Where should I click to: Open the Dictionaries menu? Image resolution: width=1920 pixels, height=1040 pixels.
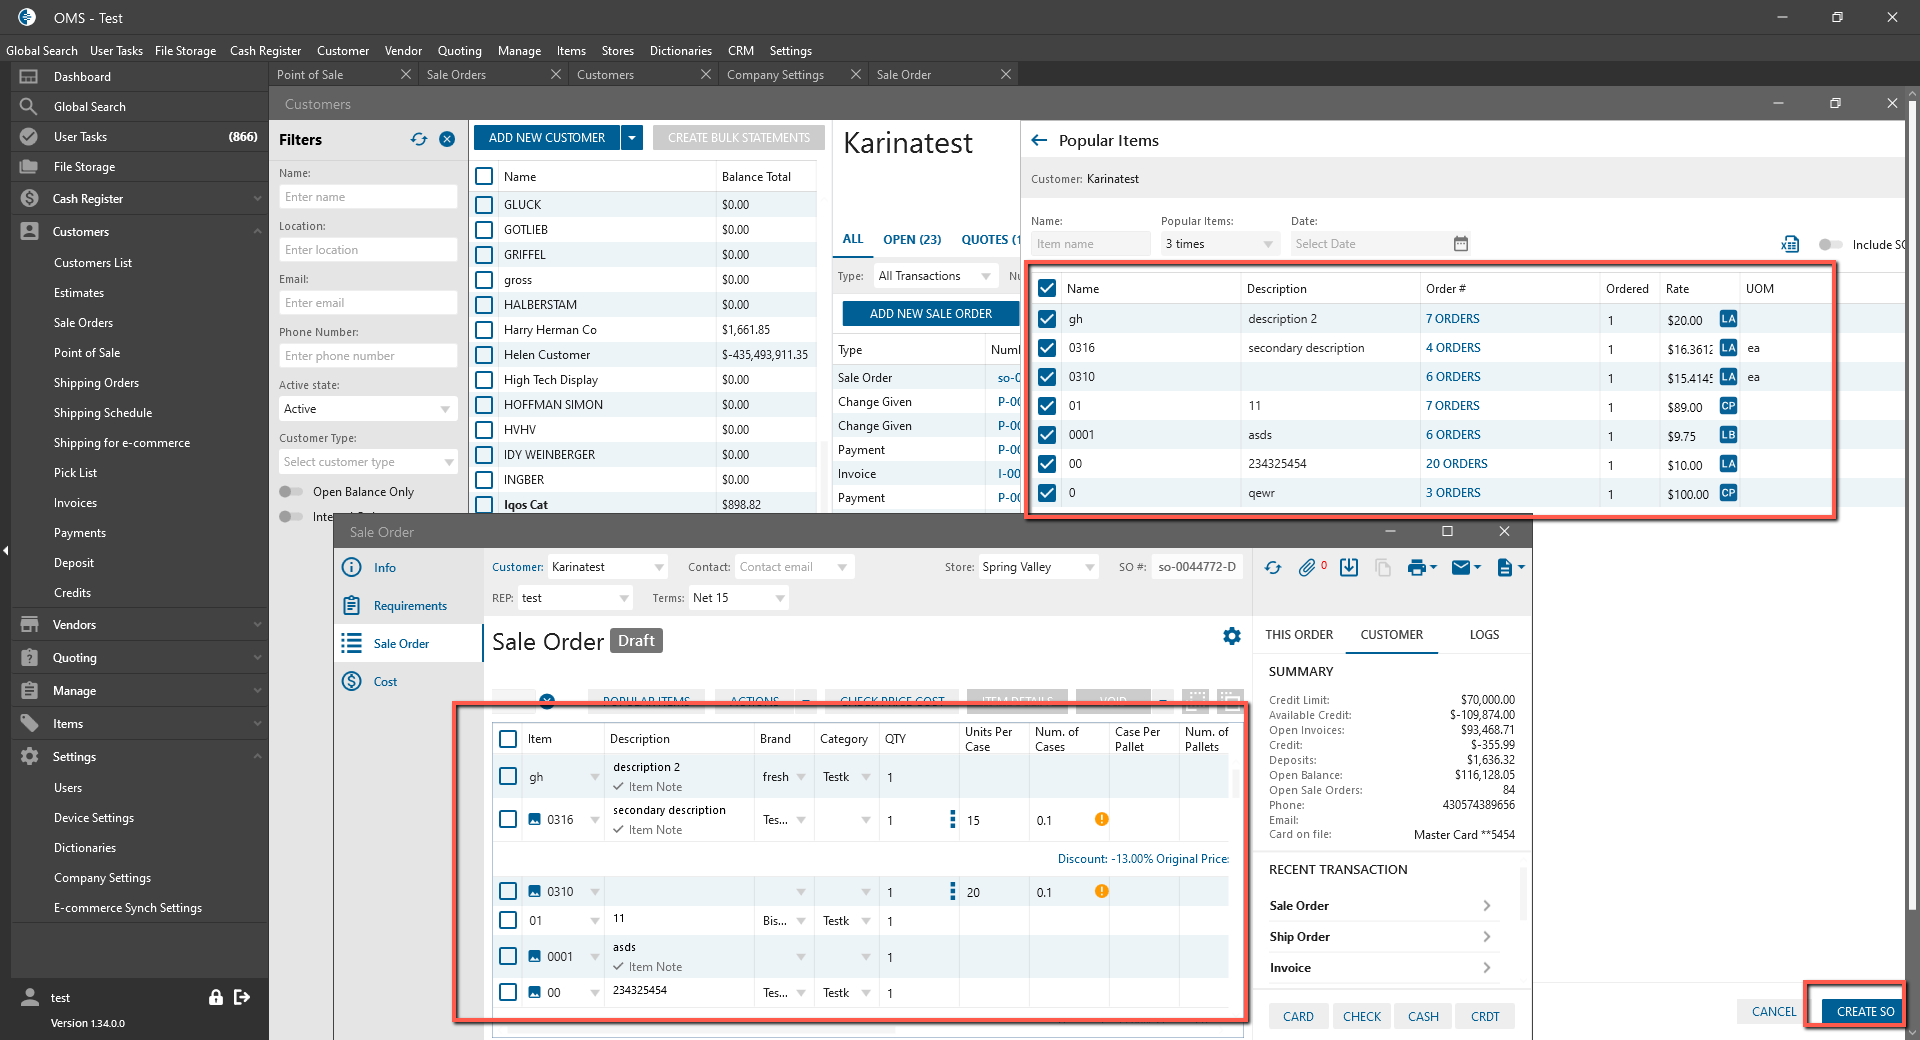point(680,51)
